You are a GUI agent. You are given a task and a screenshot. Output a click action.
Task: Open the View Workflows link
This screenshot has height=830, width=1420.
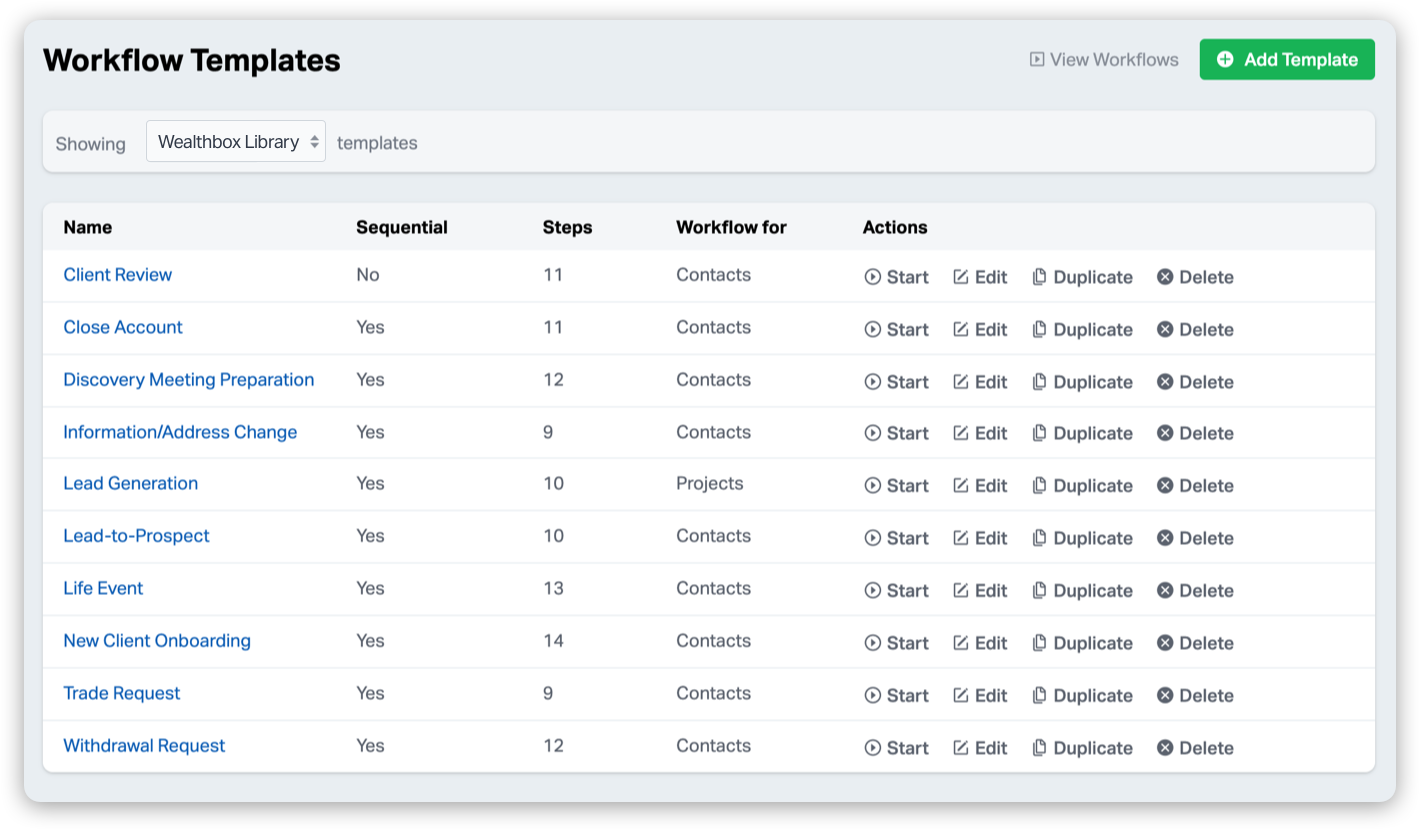[1104, 60]
